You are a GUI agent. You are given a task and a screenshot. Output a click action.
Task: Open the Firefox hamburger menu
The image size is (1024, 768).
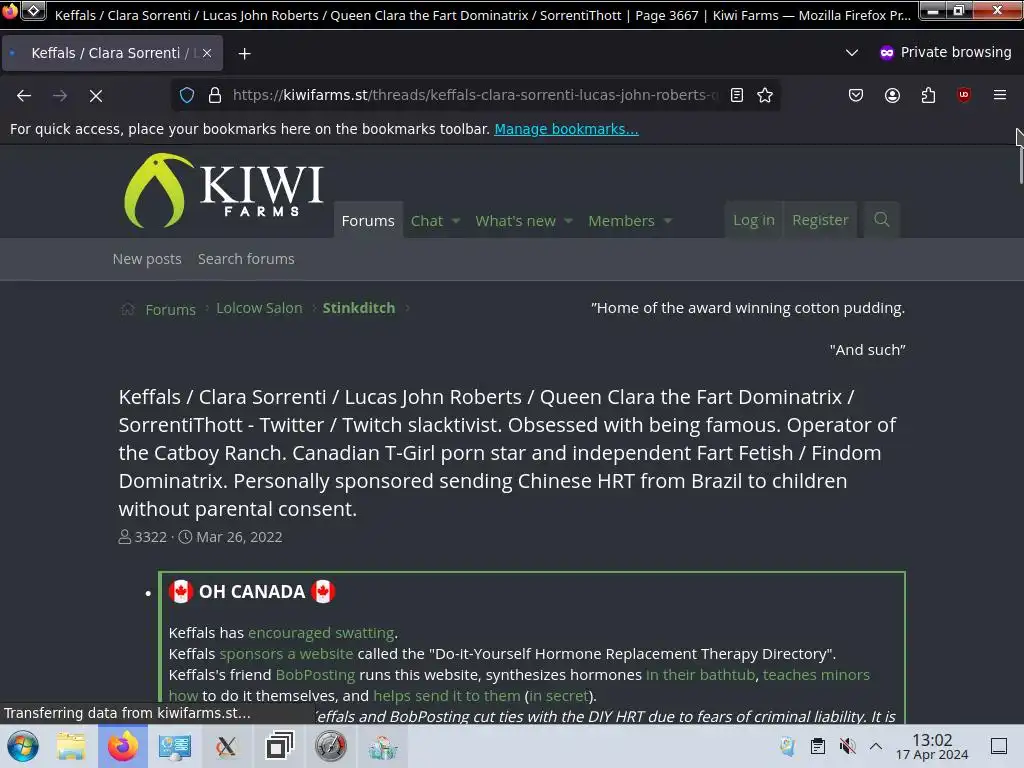[x=1000, y=95]
